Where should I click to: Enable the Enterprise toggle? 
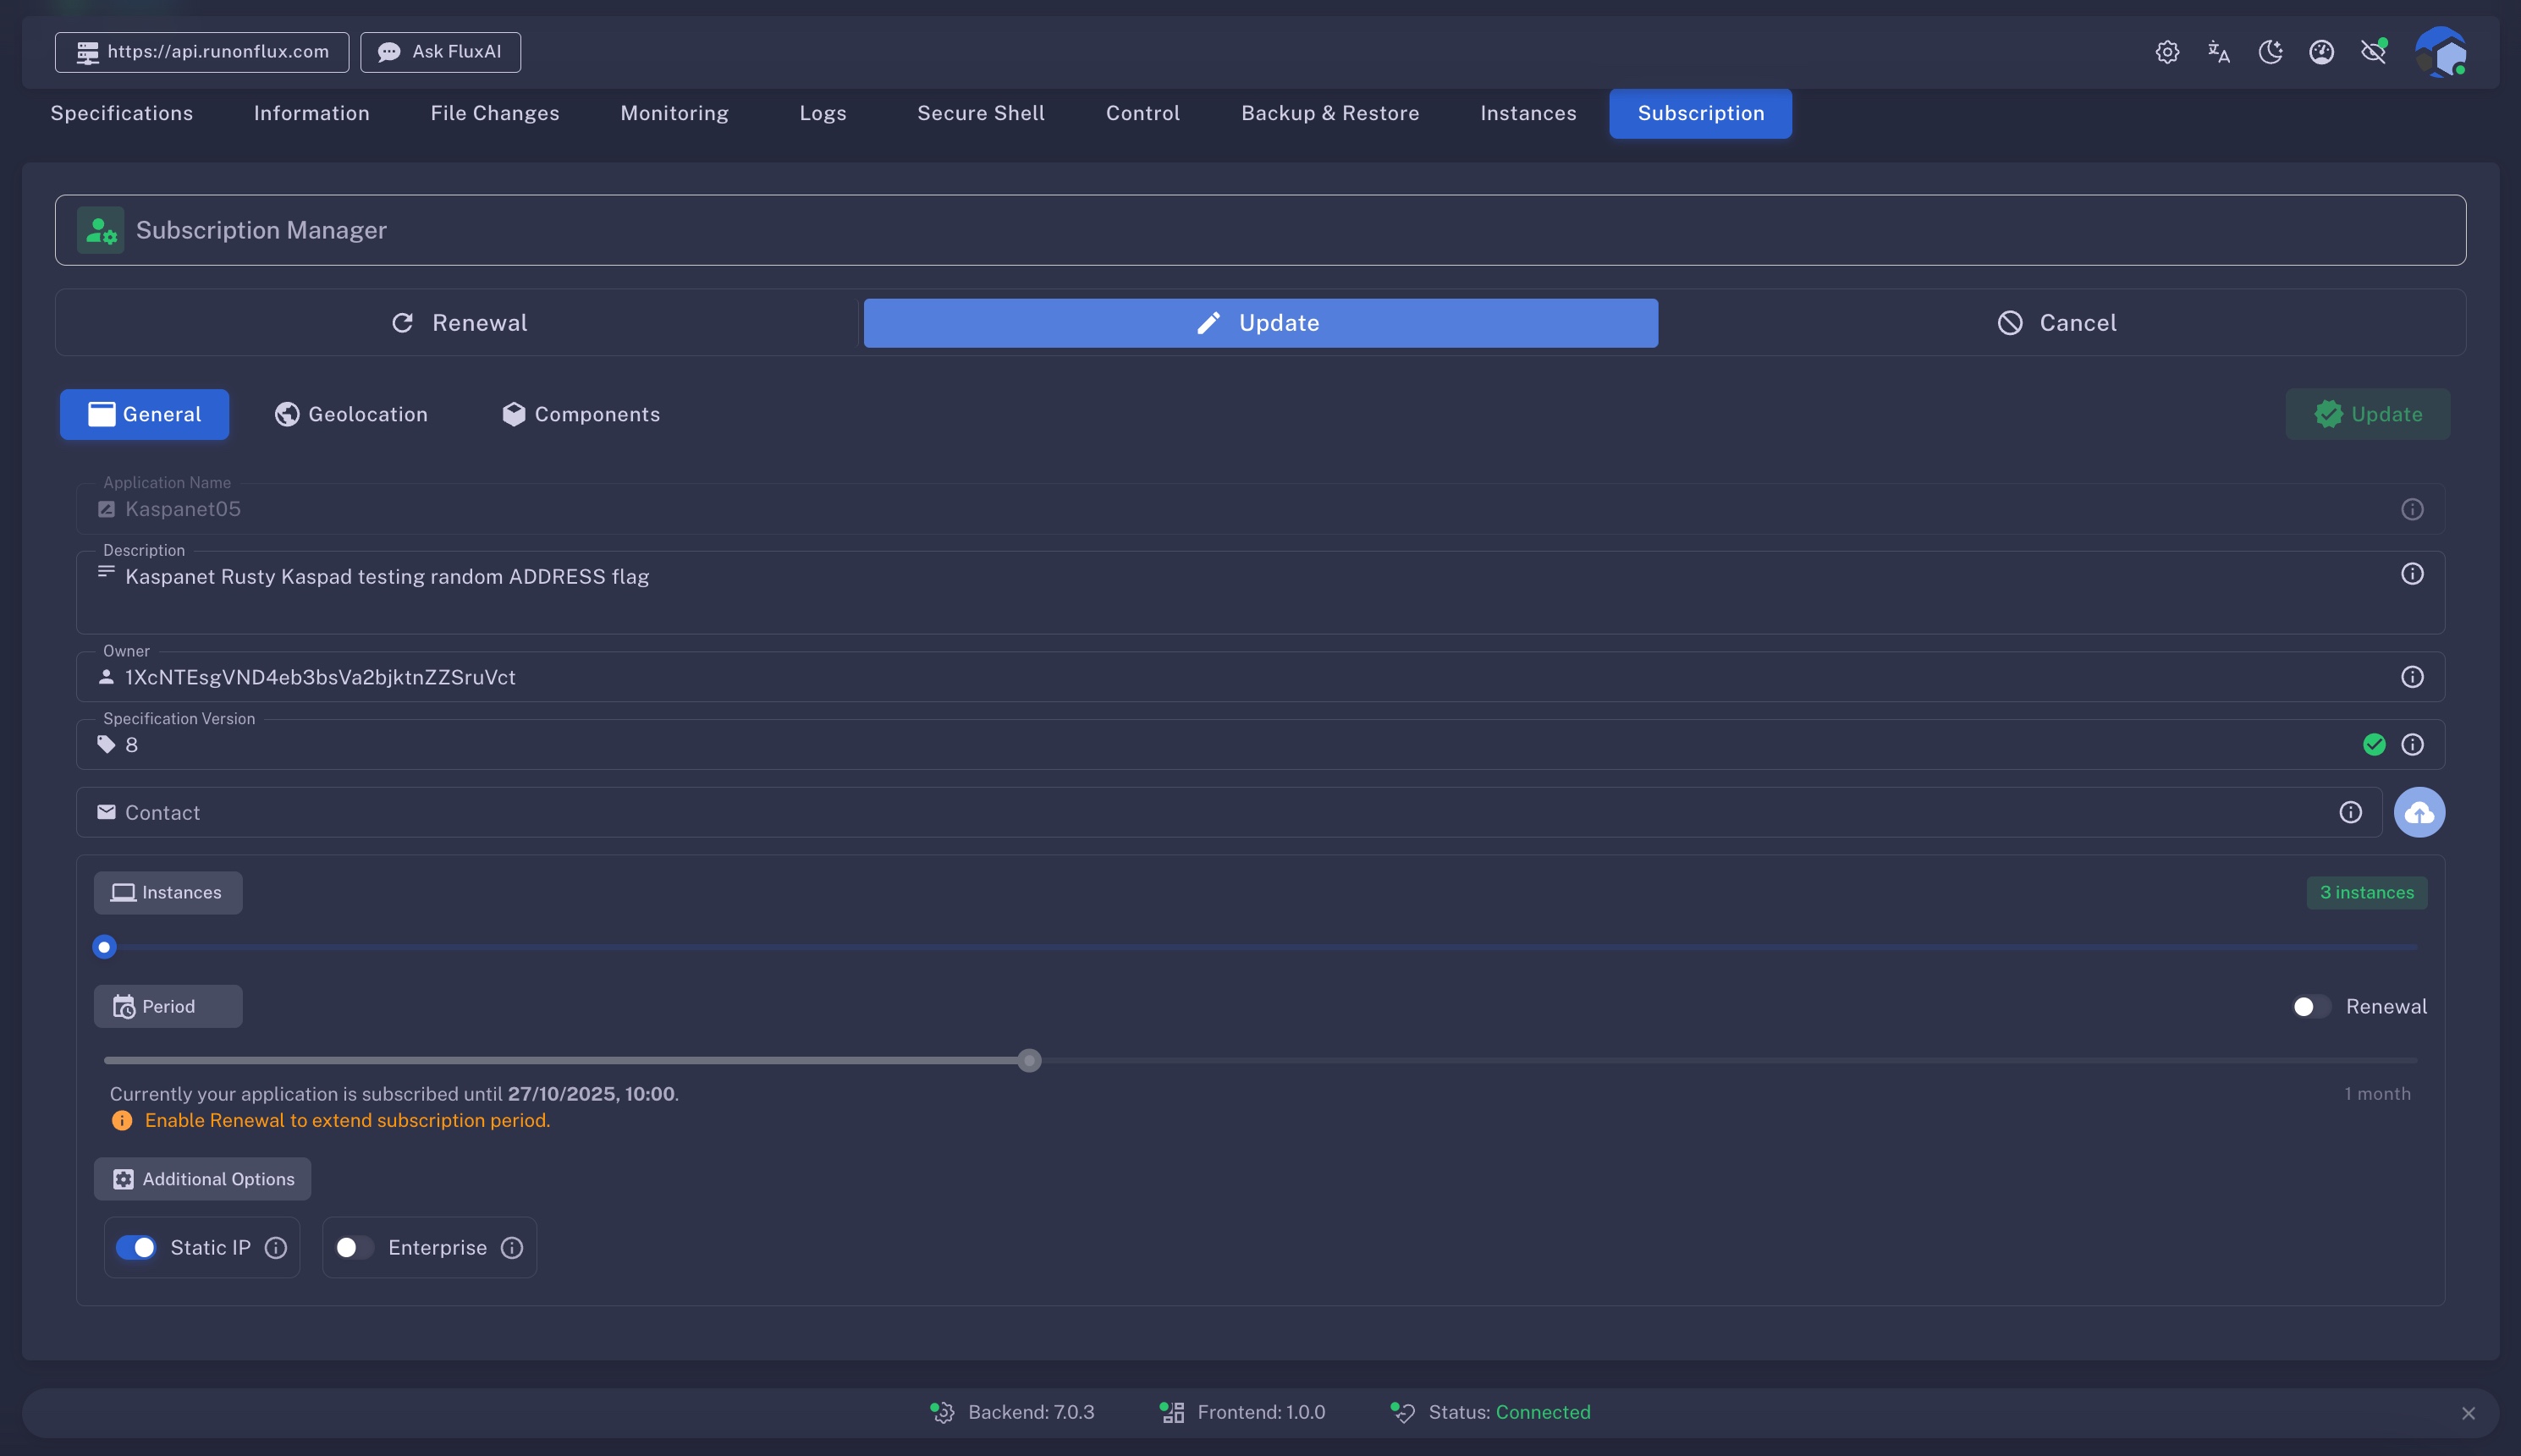point(353,1248)
